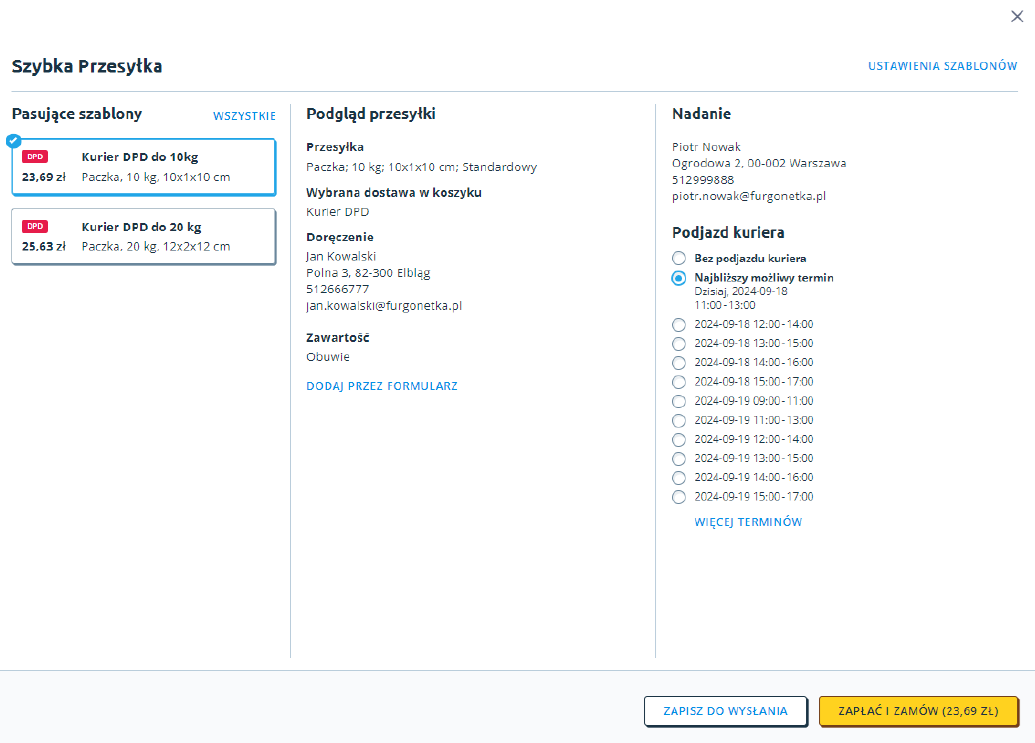Select pickup 2024-09-18 15:00-17:00
The width and height of the screenshot is (1035, 743).
tap(679, 382)
